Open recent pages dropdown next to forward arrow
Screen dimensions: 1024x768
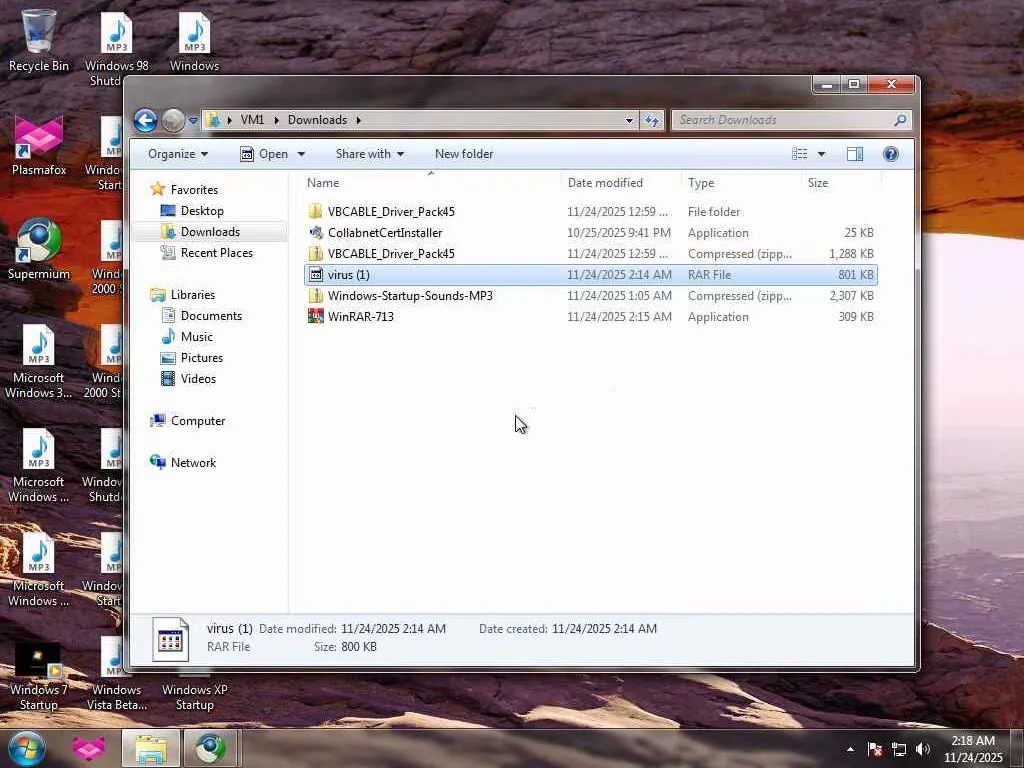[193, 120]
